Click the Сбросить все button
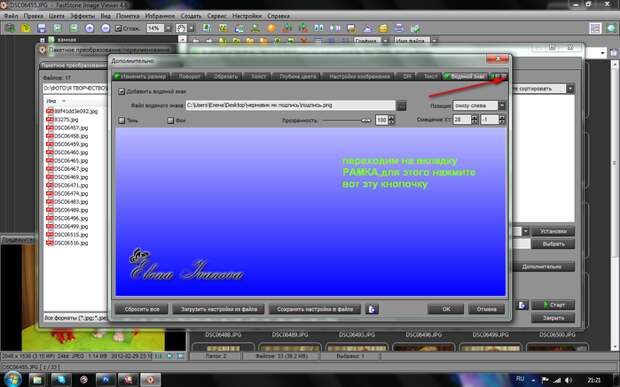This screenshot has height=387, width=620. pyautogui.click(x=142, y=309)
